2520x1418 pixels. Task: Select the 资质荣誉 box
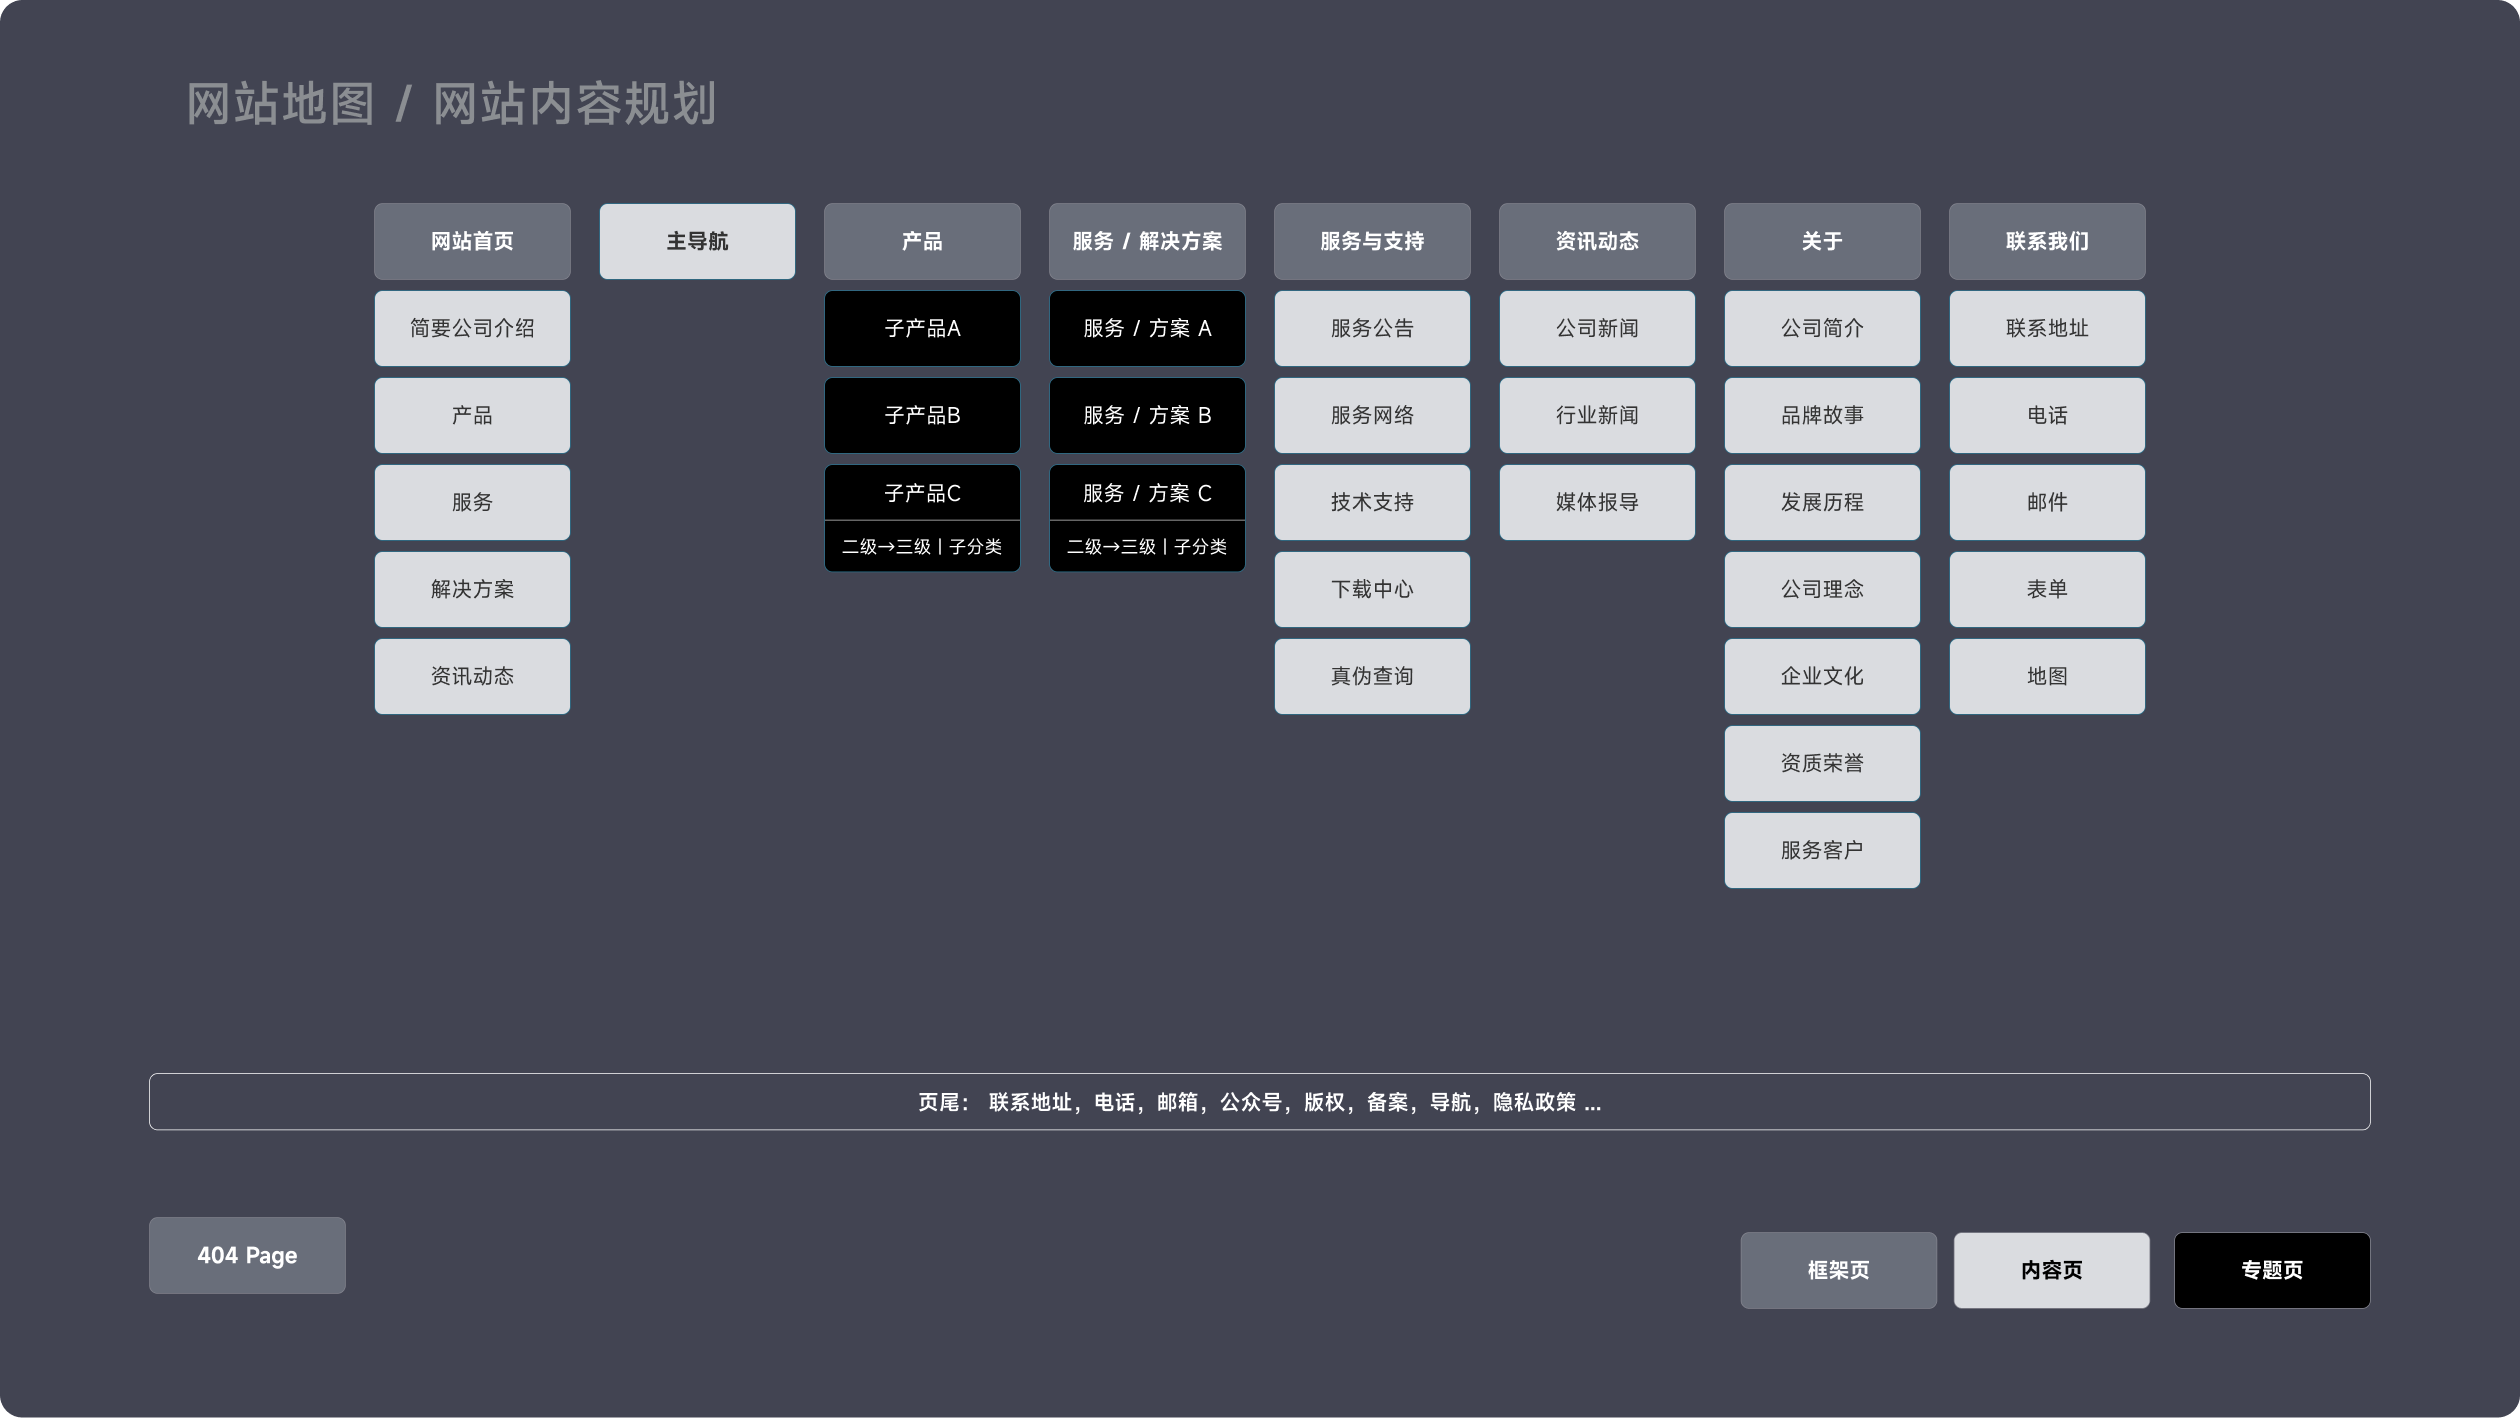click(1822, 763)
